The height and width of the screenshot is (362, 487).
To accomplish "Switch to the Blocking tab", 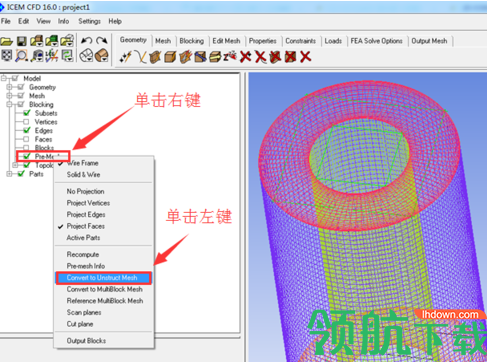I will (x=192, y=41).
